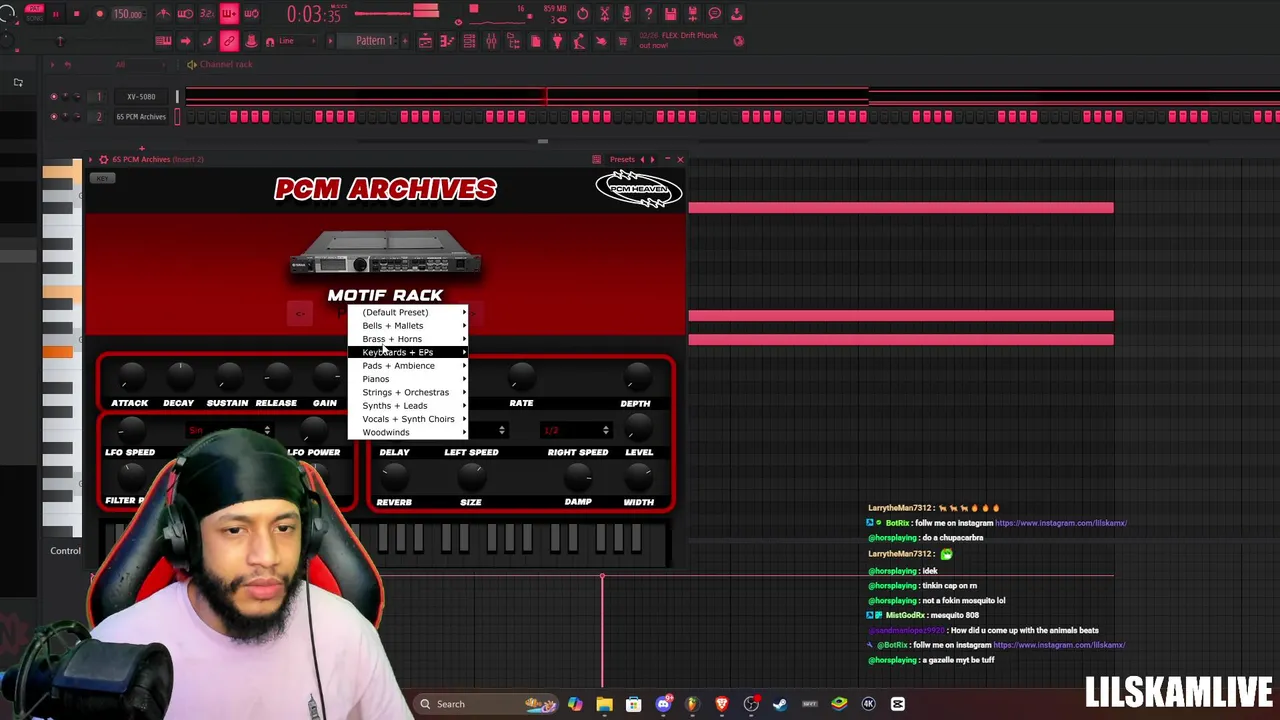Open the Pattern 1 selector
This screenshot has width=1280, height=720.
pyautogui.click(x=374, y=41)
